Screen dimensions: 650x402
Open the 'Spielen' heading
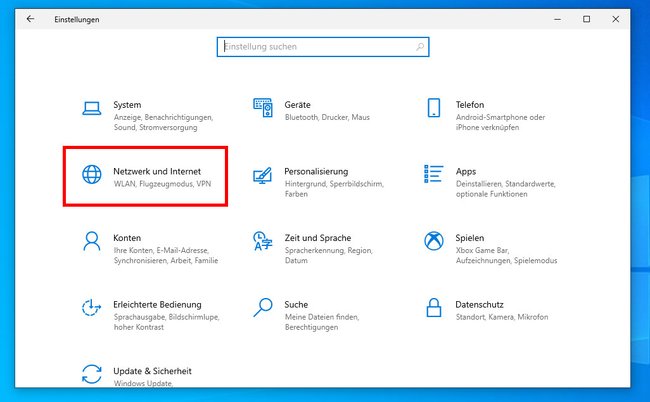click(470, 238)
